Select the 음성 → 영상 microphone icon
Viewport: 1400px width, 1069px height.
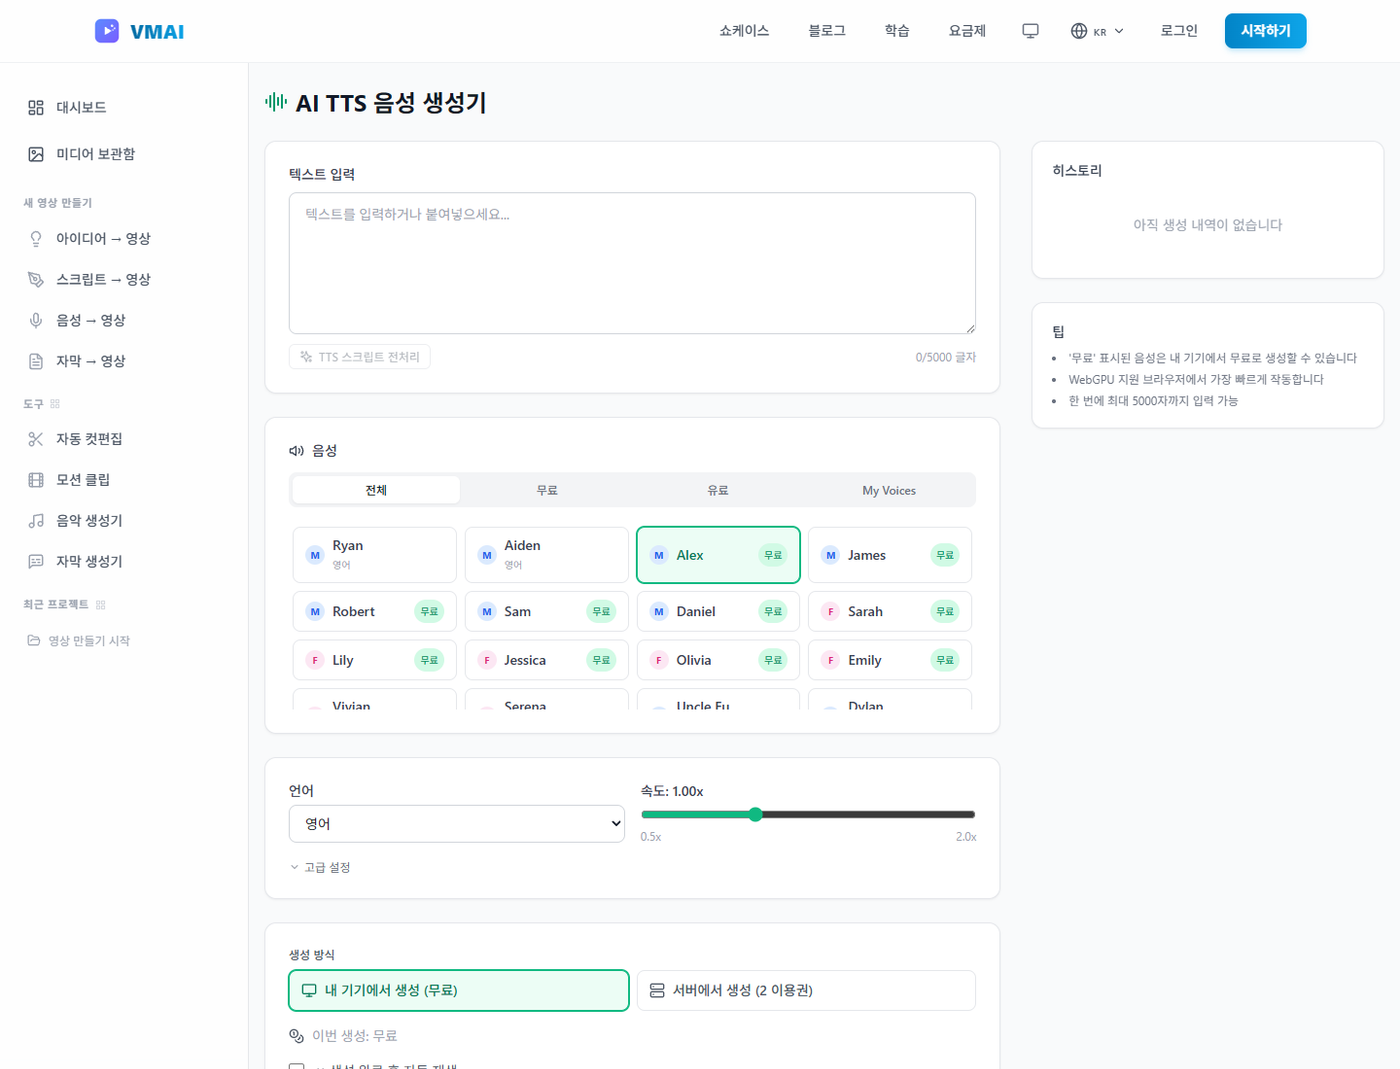pyautogui.click(x=36, y=320)
